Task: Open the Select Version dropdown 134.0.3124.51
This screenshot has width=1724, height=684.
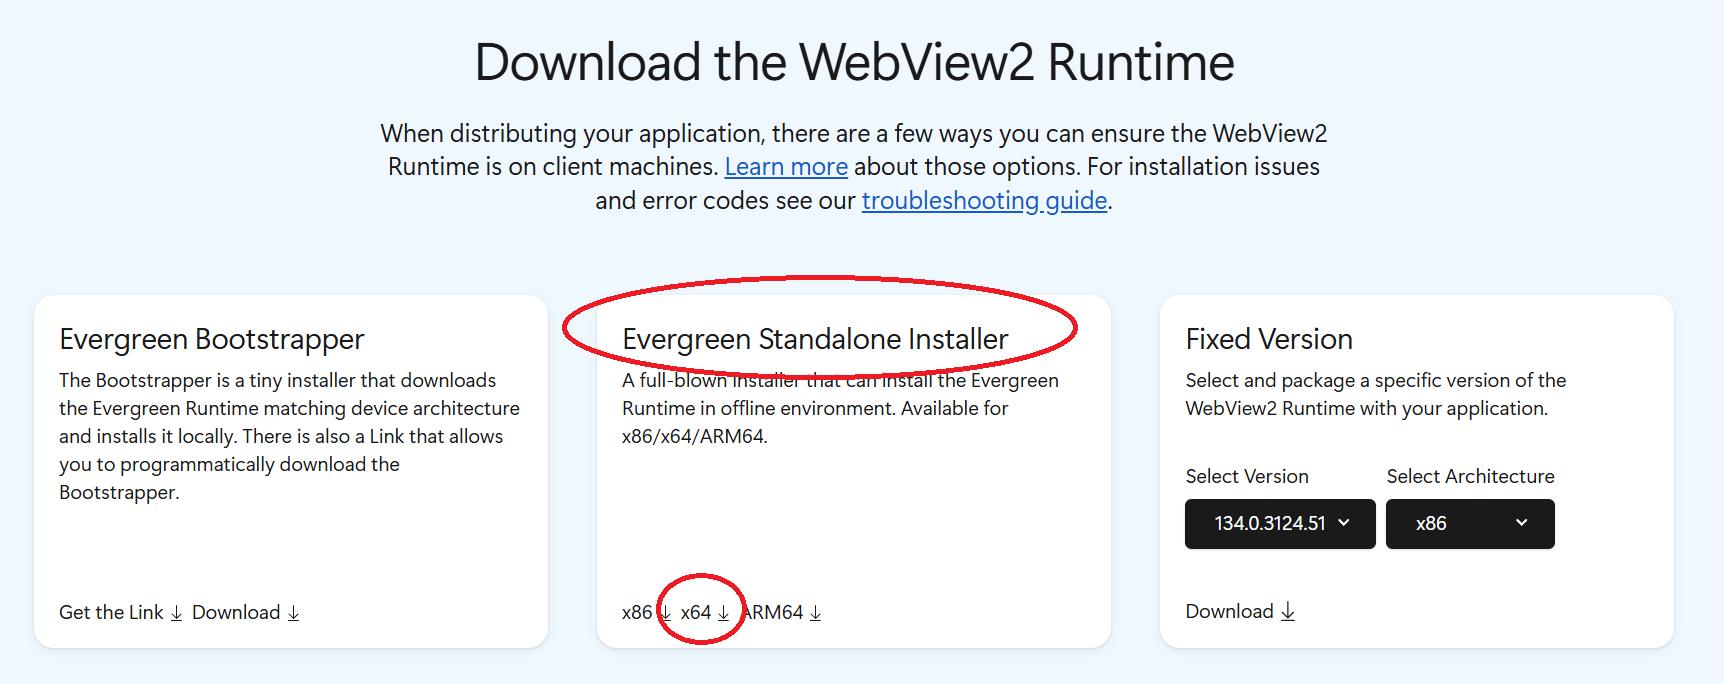Action: tap(1280, 524)
